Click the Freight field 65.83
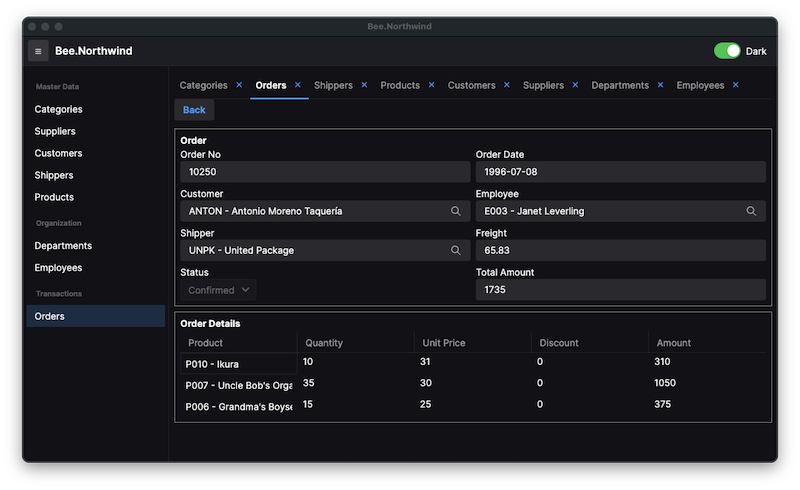The width and height of the screenshot is (800, 490). pyautogui.click(x=620, y=250)
